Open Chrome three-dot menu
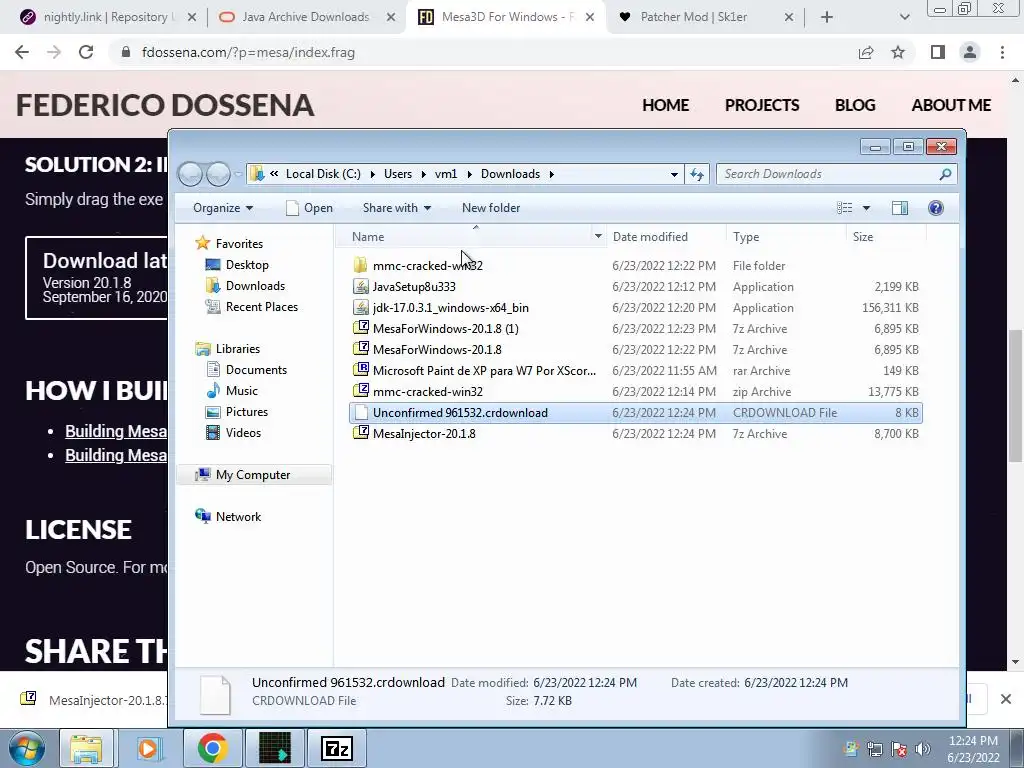 point(1002,52)
